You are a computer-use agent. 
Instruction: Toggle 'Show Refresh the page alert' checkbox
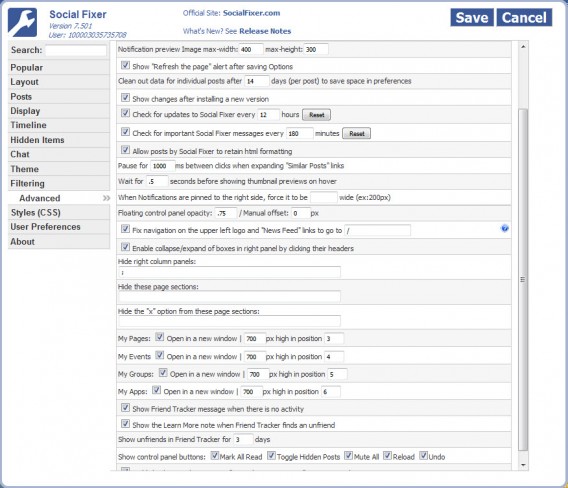click(125, 65)
